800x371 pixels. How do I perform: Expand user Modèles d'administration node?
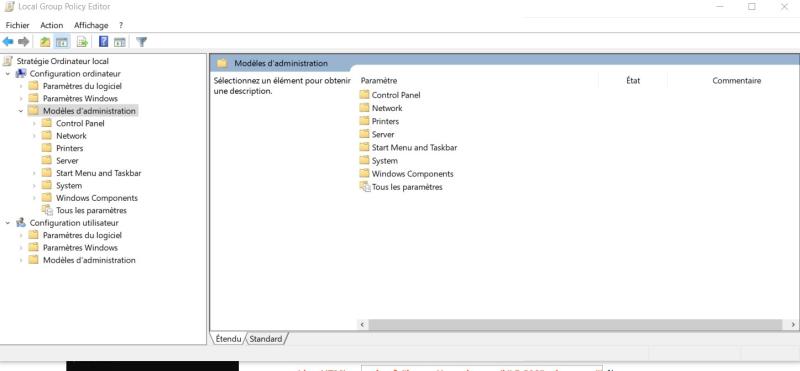(21, 260)
